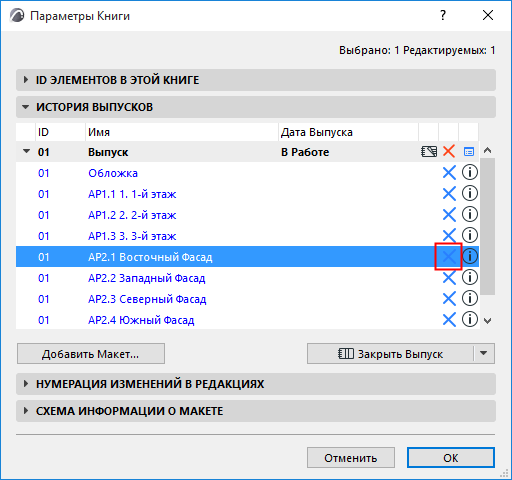Screen dimensions: 512x480
Task: Show info for Обложка layout
Action: [470, 172]
